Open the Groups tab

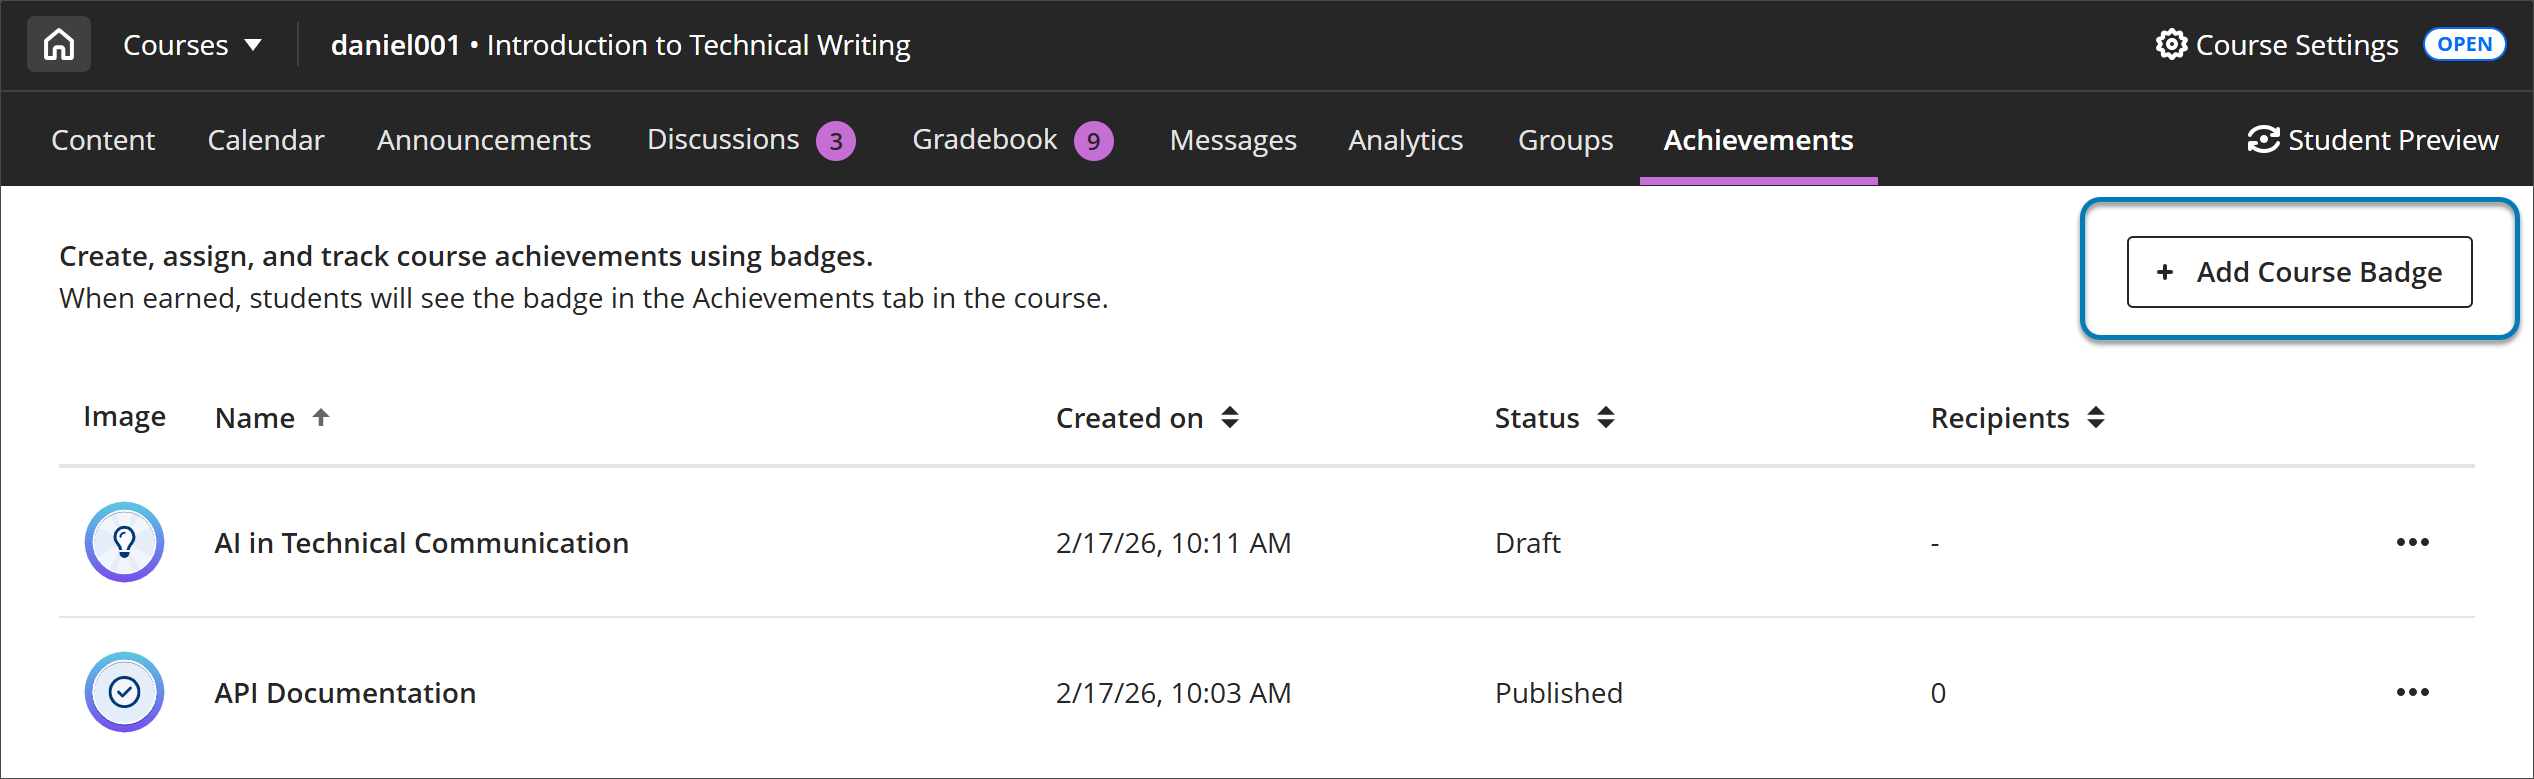click(x=1565, y=140)
